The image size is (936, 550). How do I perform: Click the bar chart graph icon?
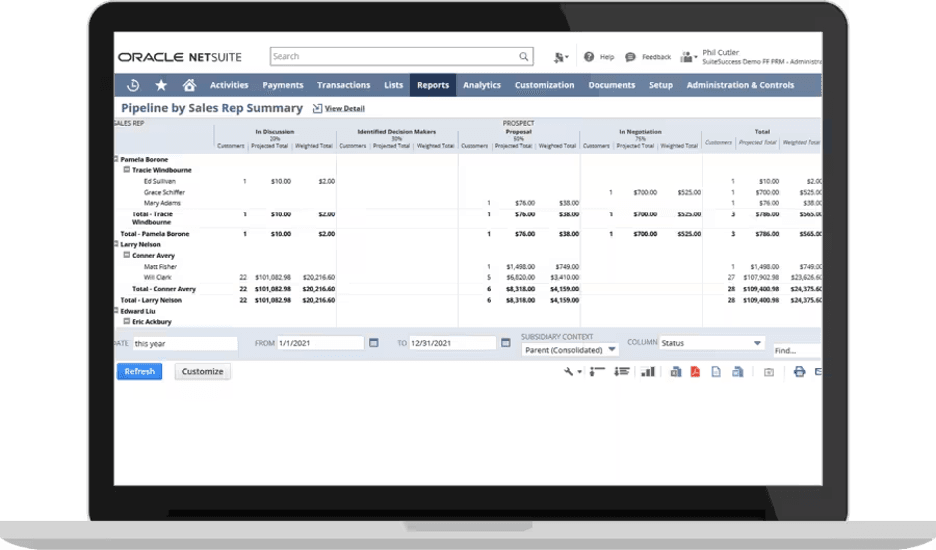[x=647, y=371]
